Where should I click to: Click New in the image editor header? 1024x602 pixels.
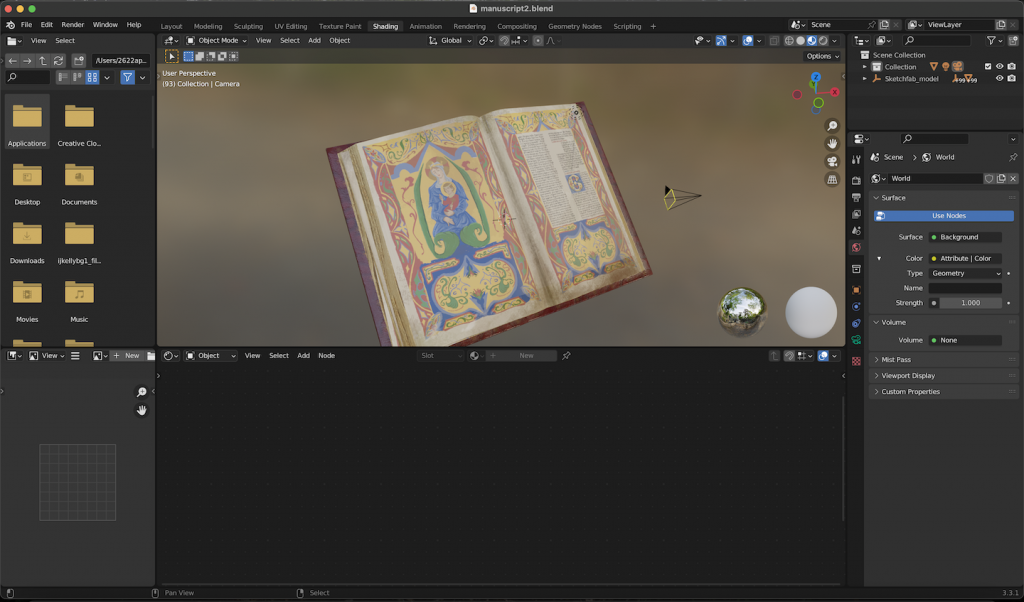tap(126, 356)
